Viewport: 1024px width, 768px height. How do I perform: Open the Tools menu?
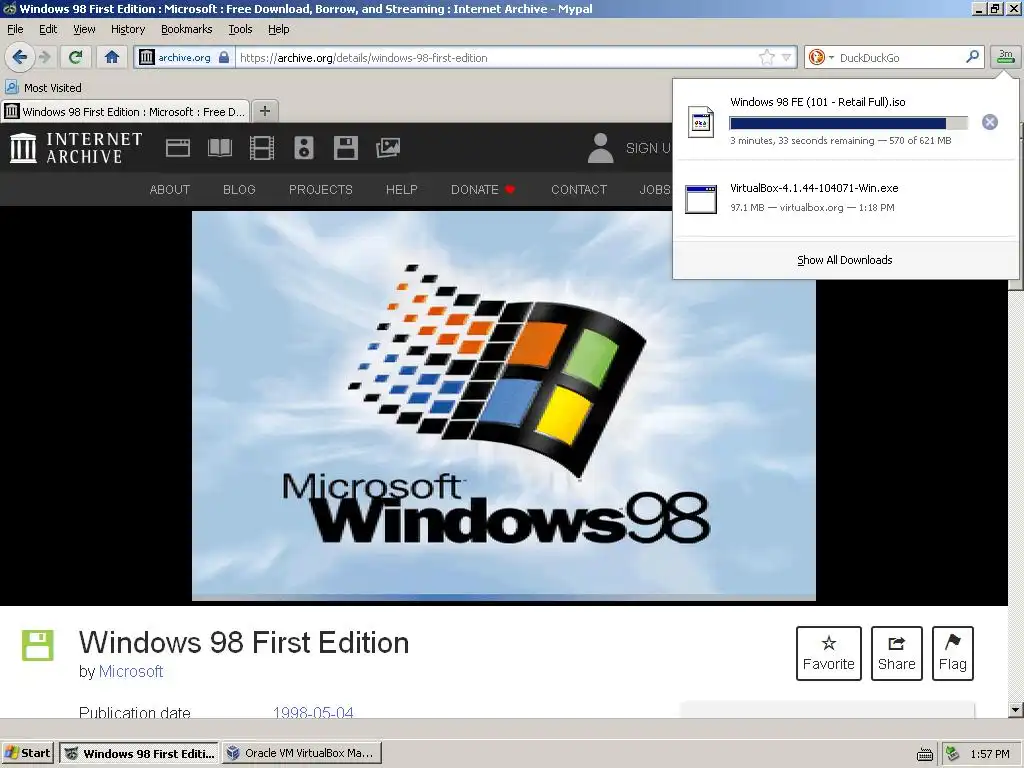click(240, 29)
